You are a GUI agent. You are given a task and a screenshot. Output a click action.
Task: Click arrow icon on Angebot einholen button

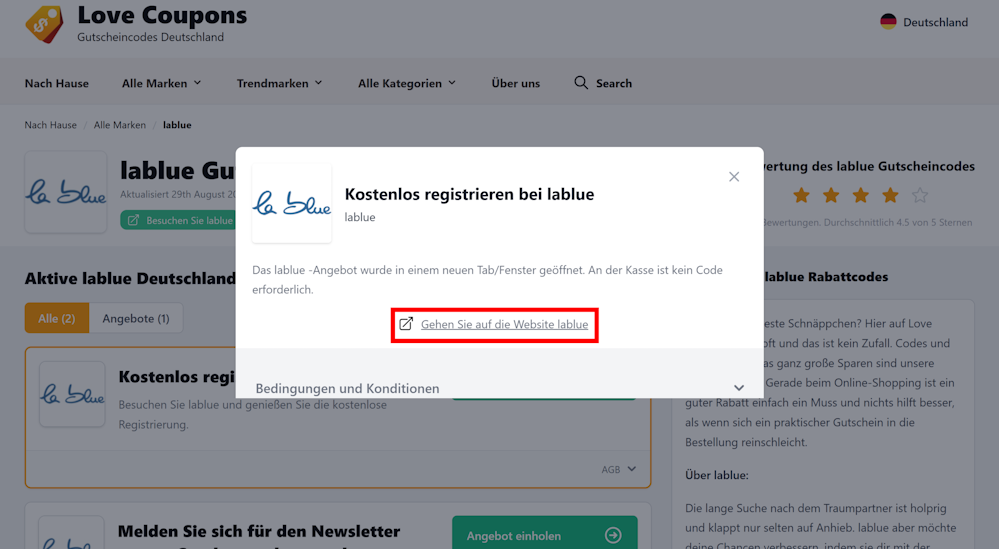pos(613,535)
